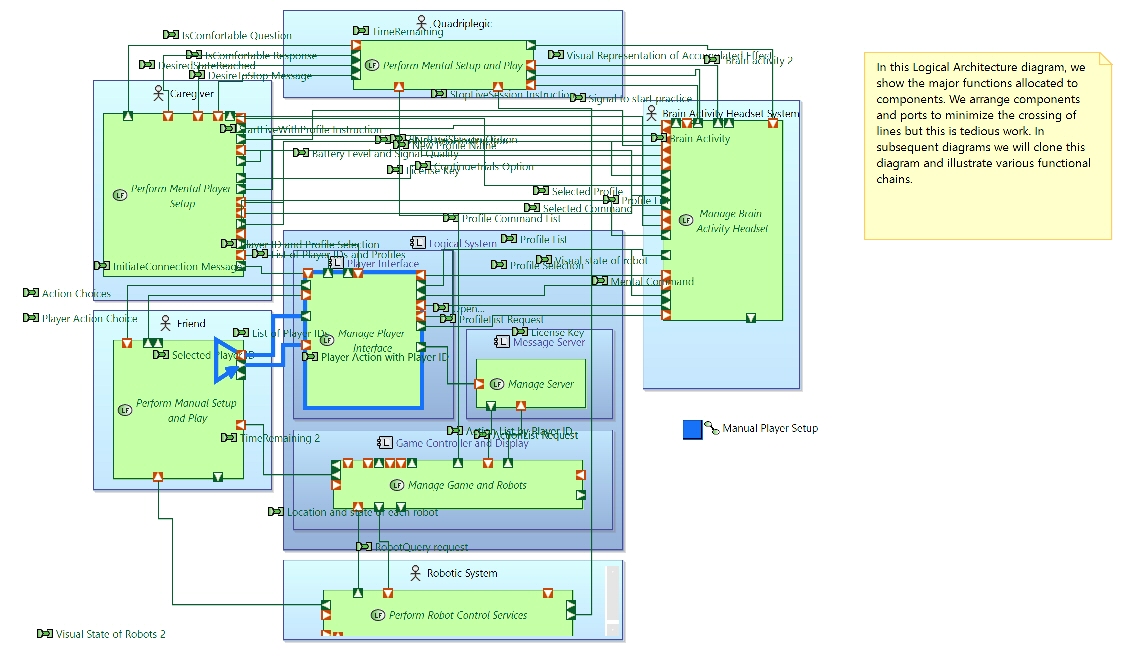Select the Friend actor stick-figure icon
The width and height of the screenshot is (1123, 665).
click(x=165, y=323)
